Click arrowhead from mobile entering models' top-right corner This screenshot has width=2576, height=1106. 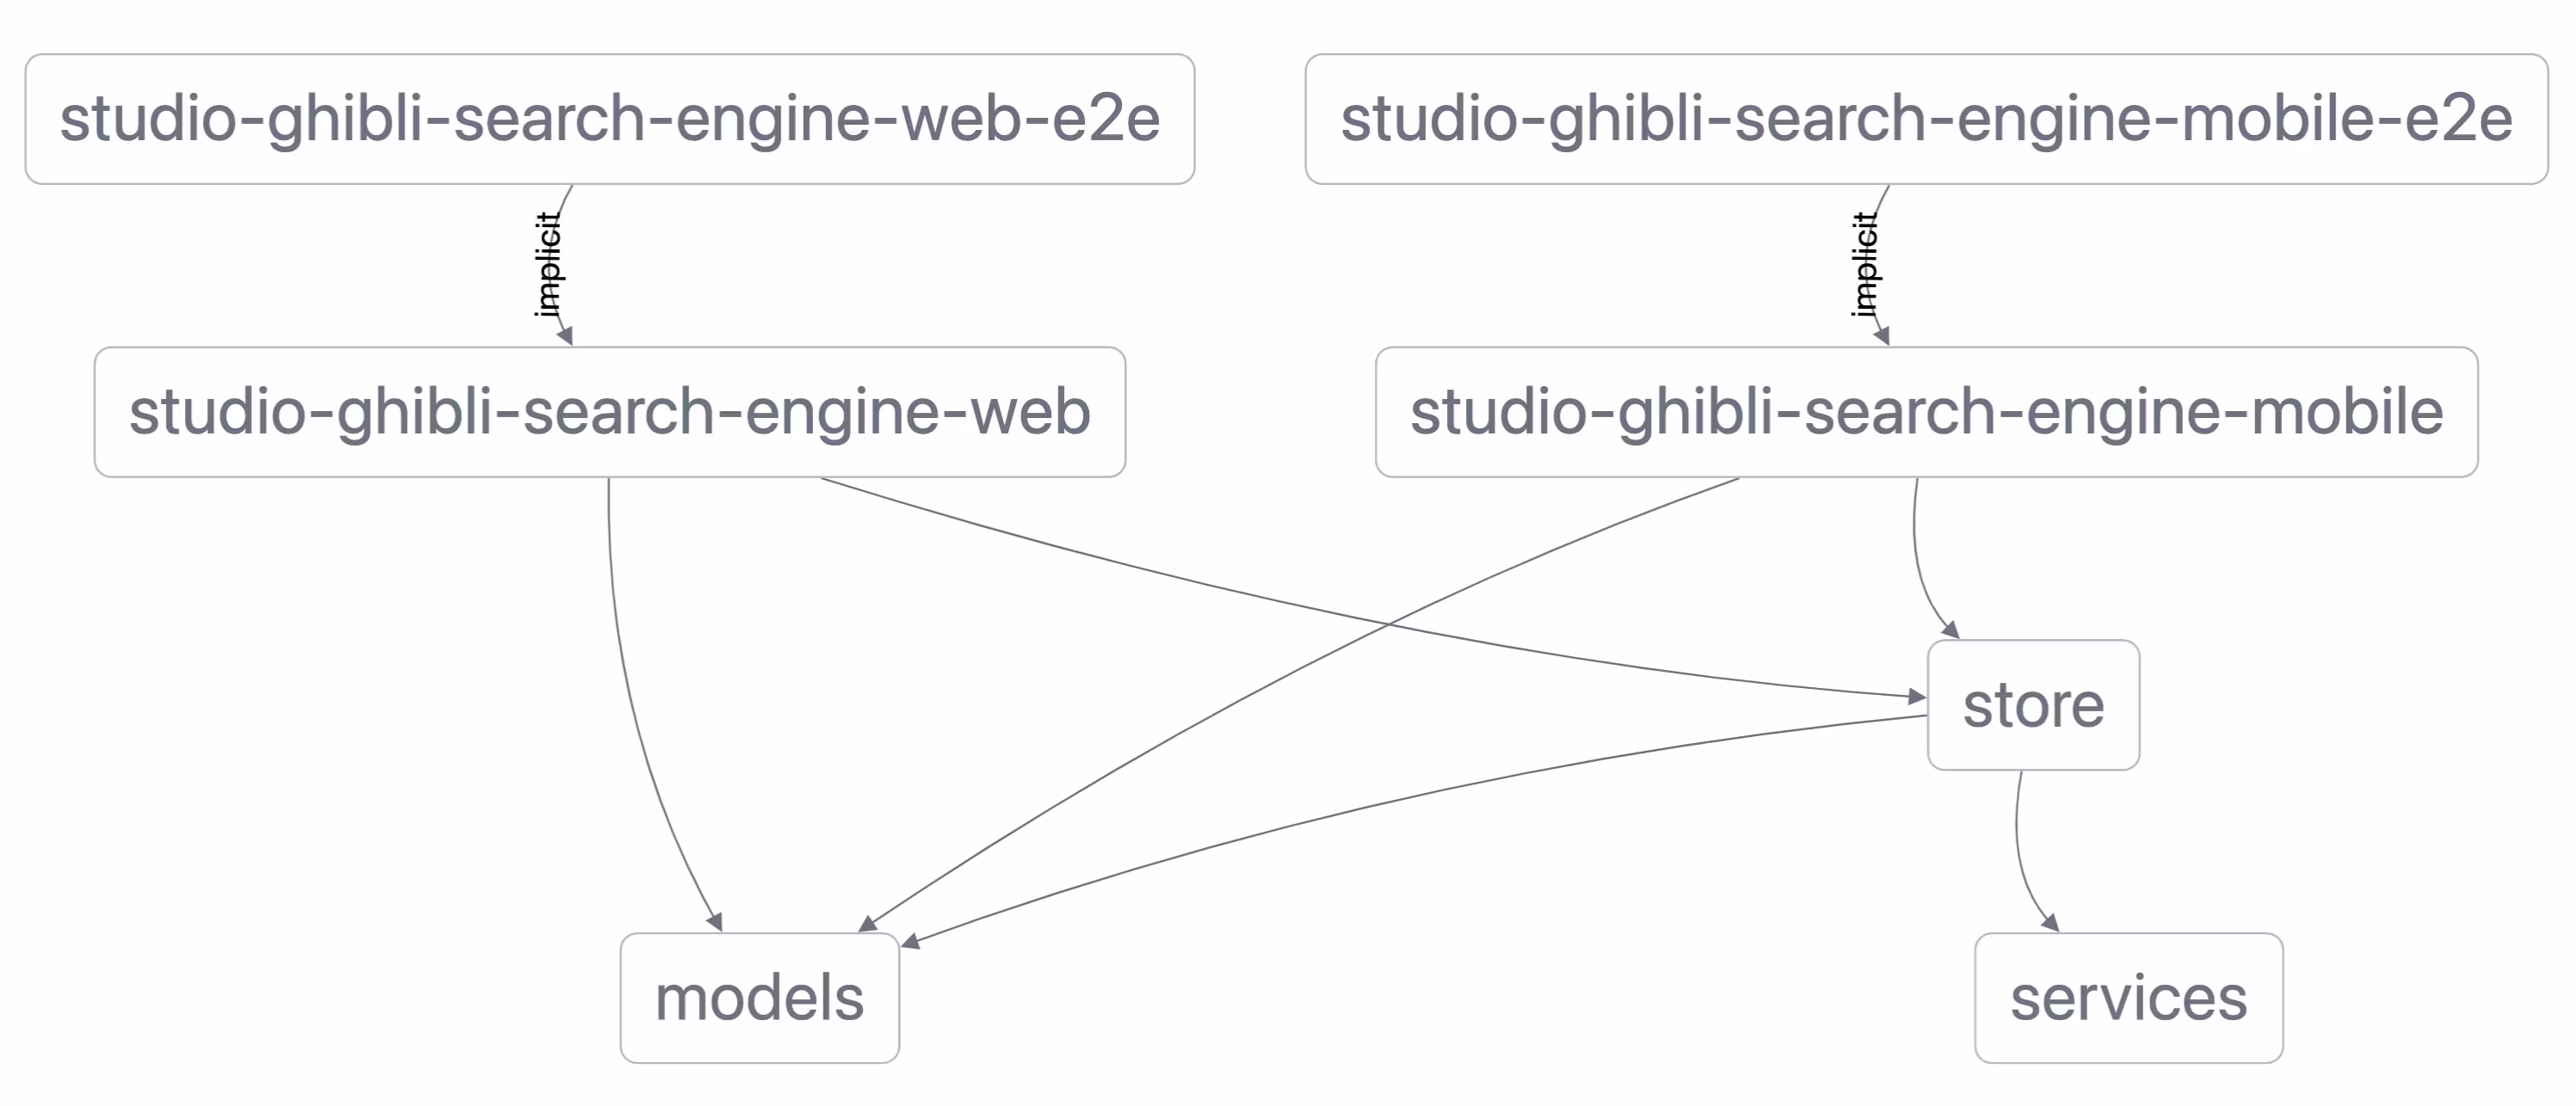point(868,924)
